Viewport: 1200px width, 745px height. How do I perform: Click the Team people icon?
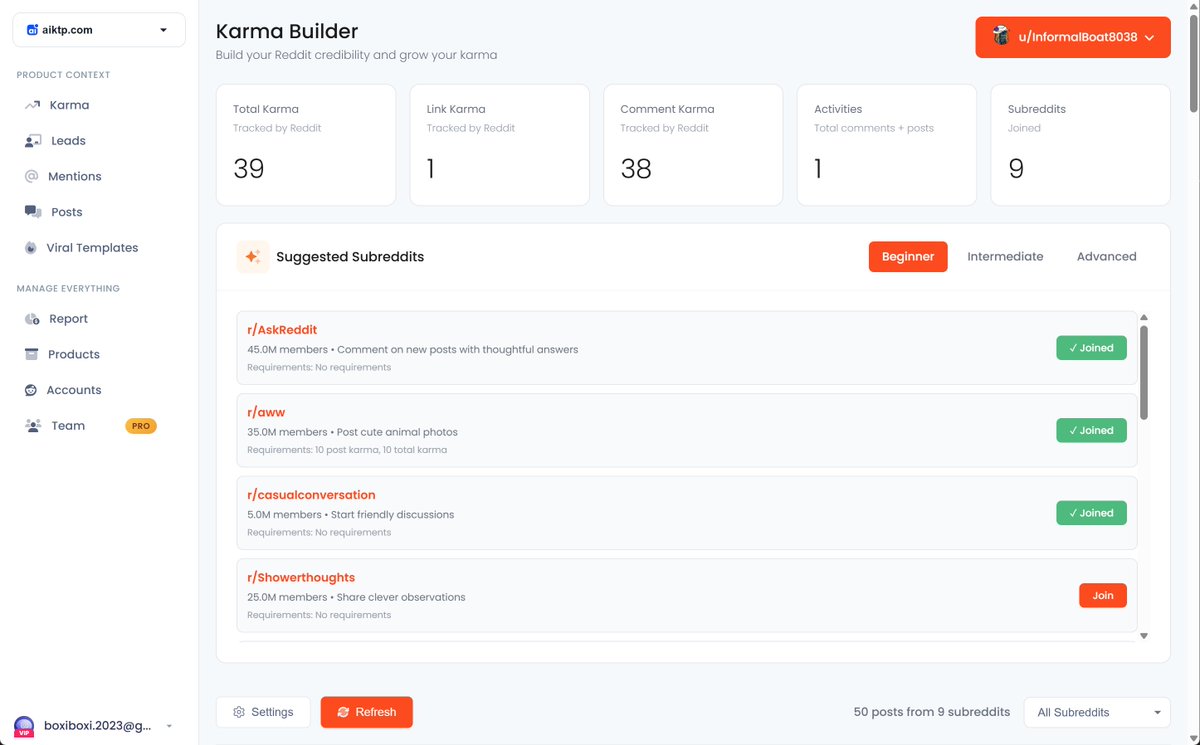33,426
